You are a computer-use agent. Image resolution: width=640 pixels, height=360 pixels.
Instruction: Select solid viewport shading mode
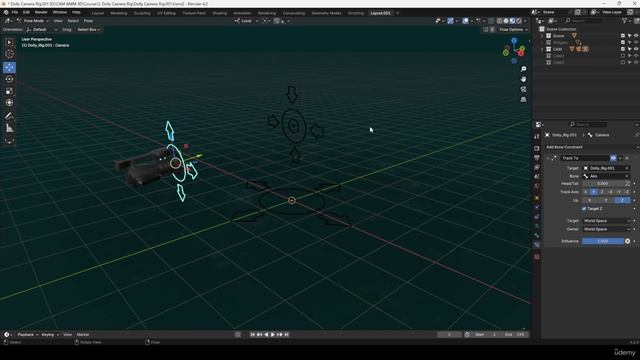[x=506, y=21]
